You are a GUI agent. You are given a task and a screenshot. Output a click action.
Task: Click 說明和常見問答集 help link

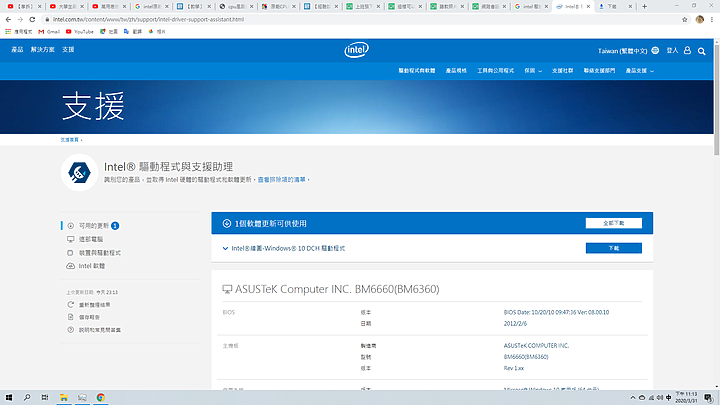pyautogui.click(x=100, y=330)
